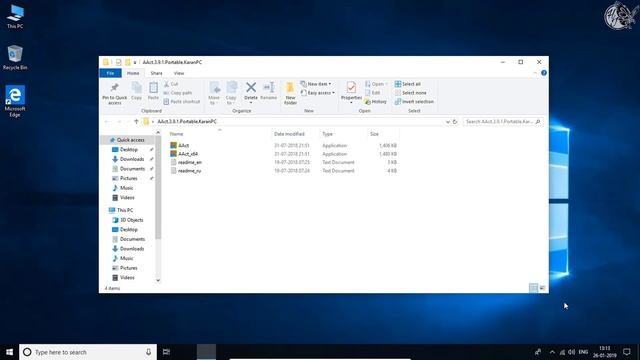Click Copy path in ribbon
This screenshot has height=360, width=640.
point(178,93)
